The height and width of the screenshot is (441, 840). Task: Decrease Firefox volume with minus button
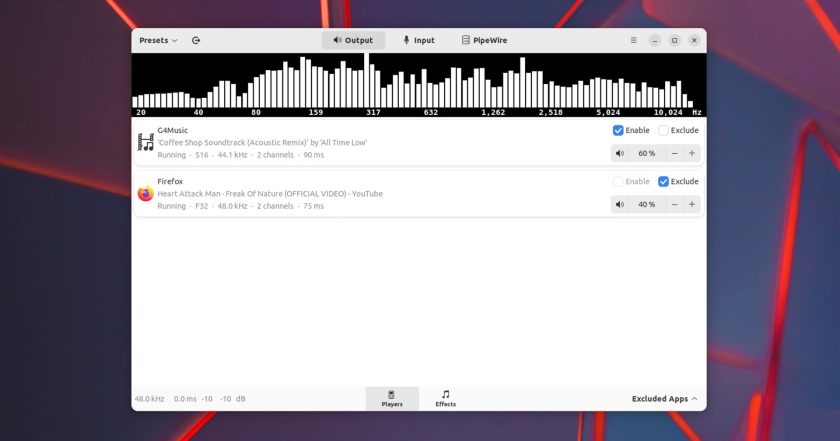click(x=674, y=204)
